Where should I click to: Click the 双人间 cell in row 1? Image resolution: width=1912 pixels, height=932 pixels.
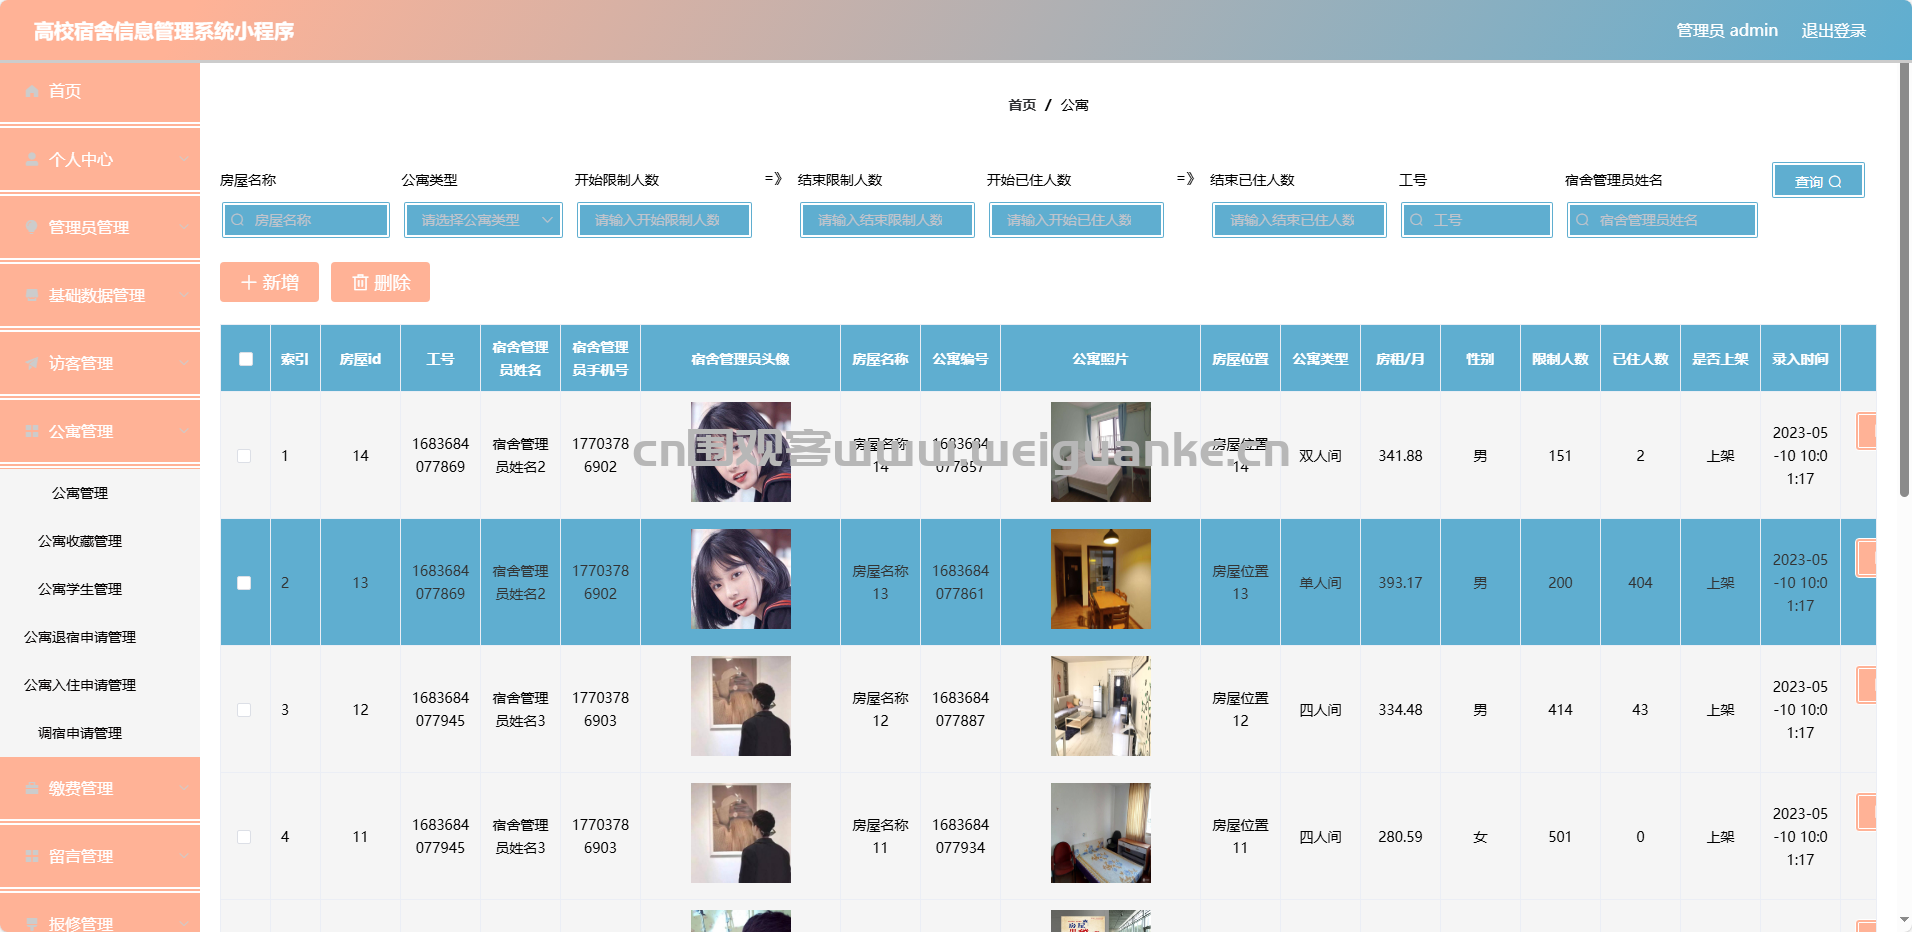tap(1320, 456)
